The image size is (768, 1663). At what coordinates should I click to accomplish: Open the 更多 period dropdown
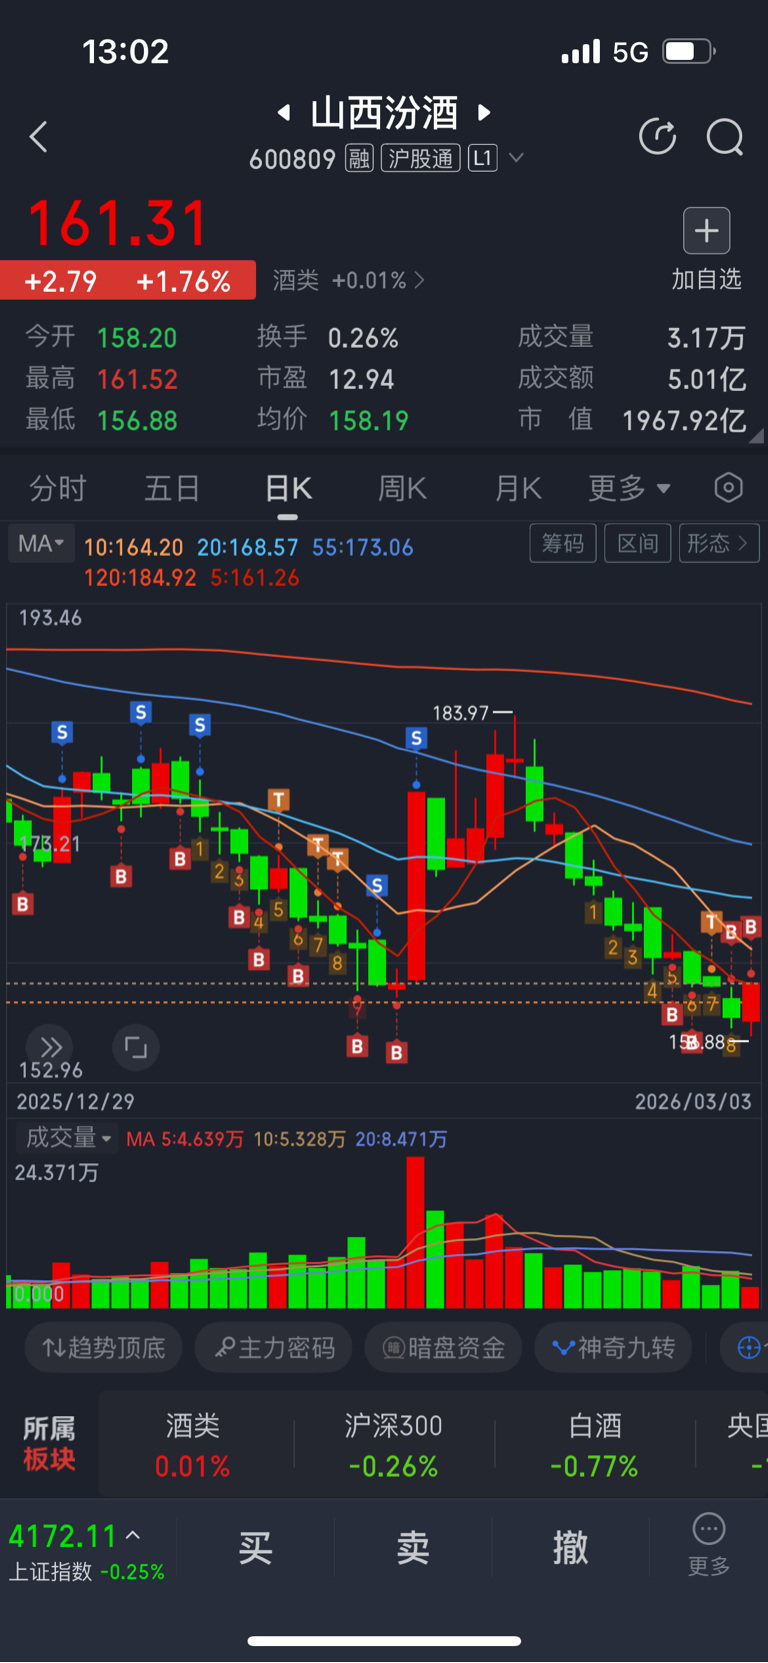[x=629, y=488]
